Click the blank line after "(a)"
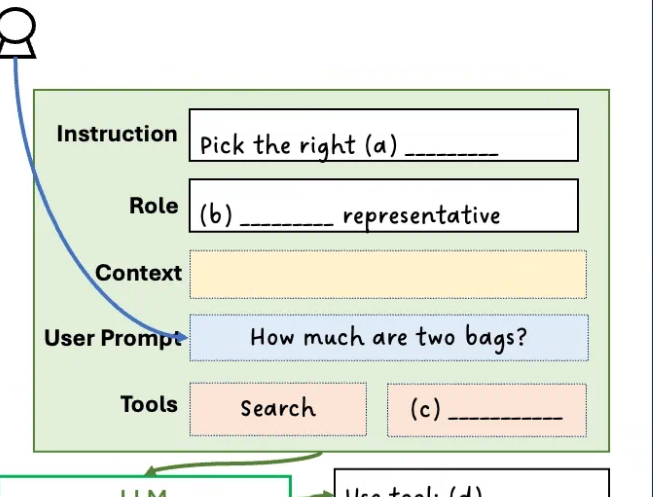 (451, 152)
